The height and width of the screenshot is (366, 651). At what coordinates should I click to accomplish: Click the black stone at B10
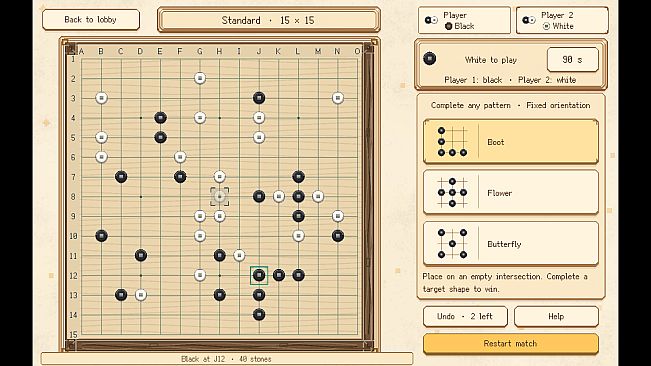pos(101,236)
